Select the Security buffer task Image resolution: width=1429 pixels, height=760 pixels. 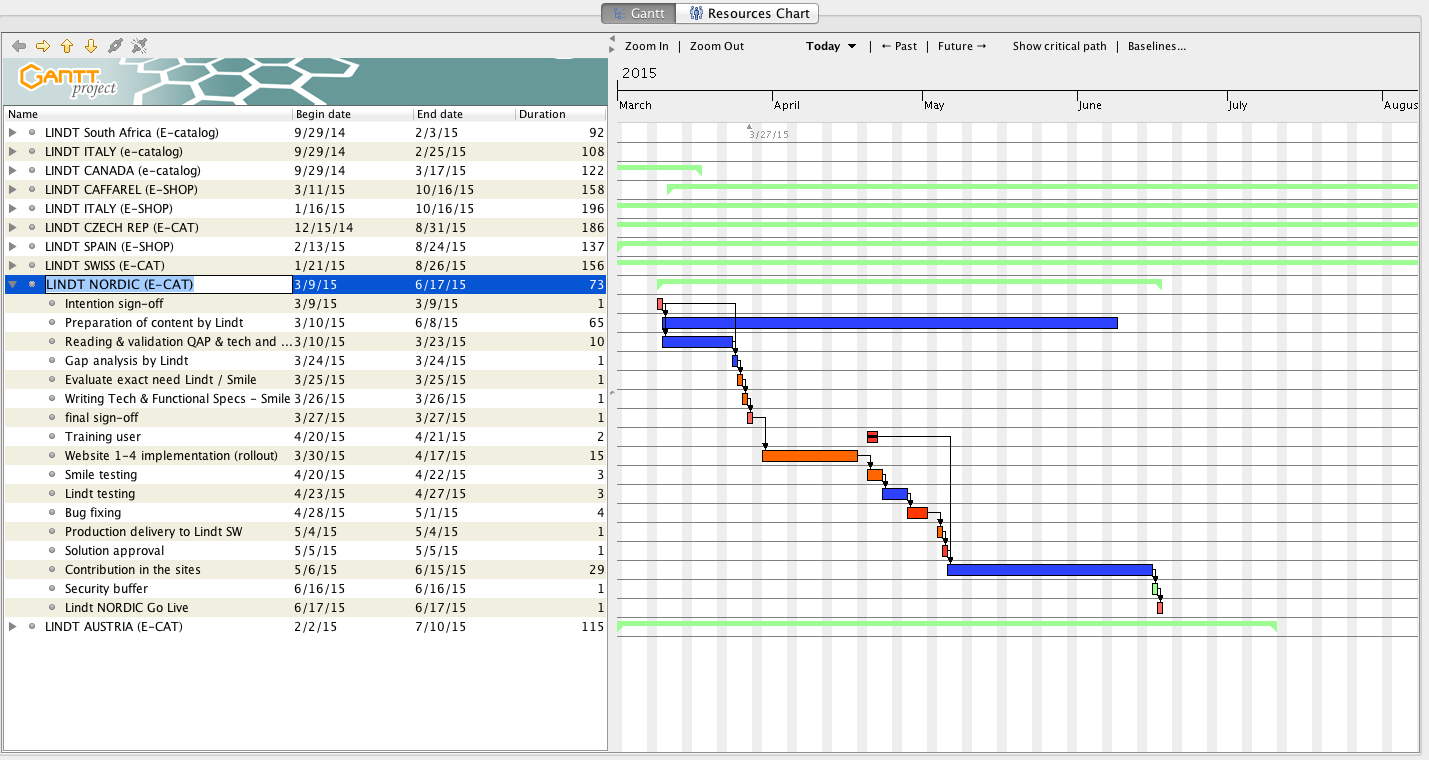point(305,588)
